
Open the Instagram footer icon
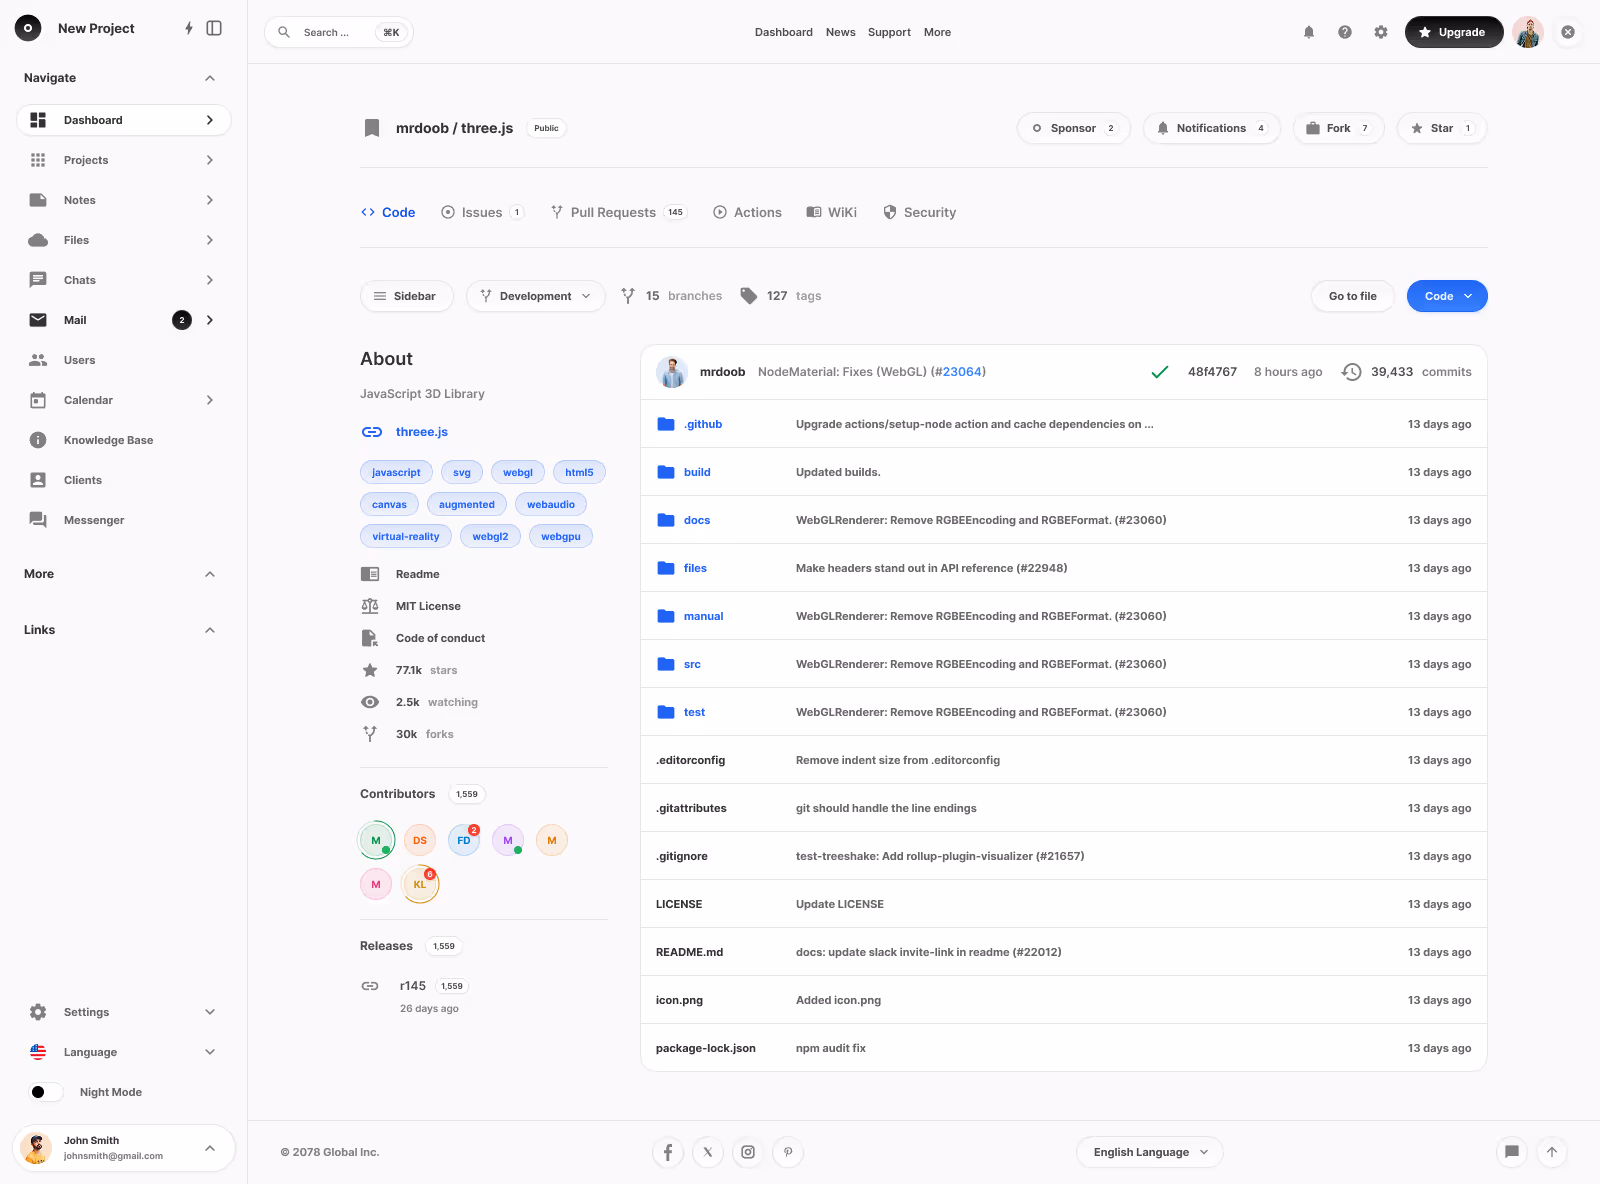pos(748,1152)
